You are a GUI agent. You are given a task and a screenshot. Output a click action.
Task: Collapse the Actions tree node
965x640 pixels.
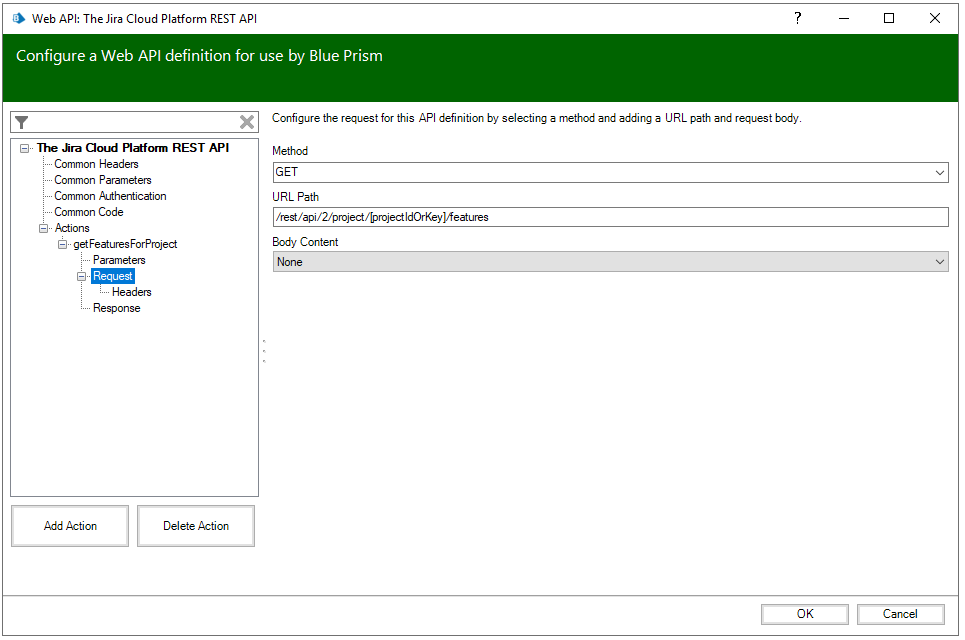pos(44,227)
